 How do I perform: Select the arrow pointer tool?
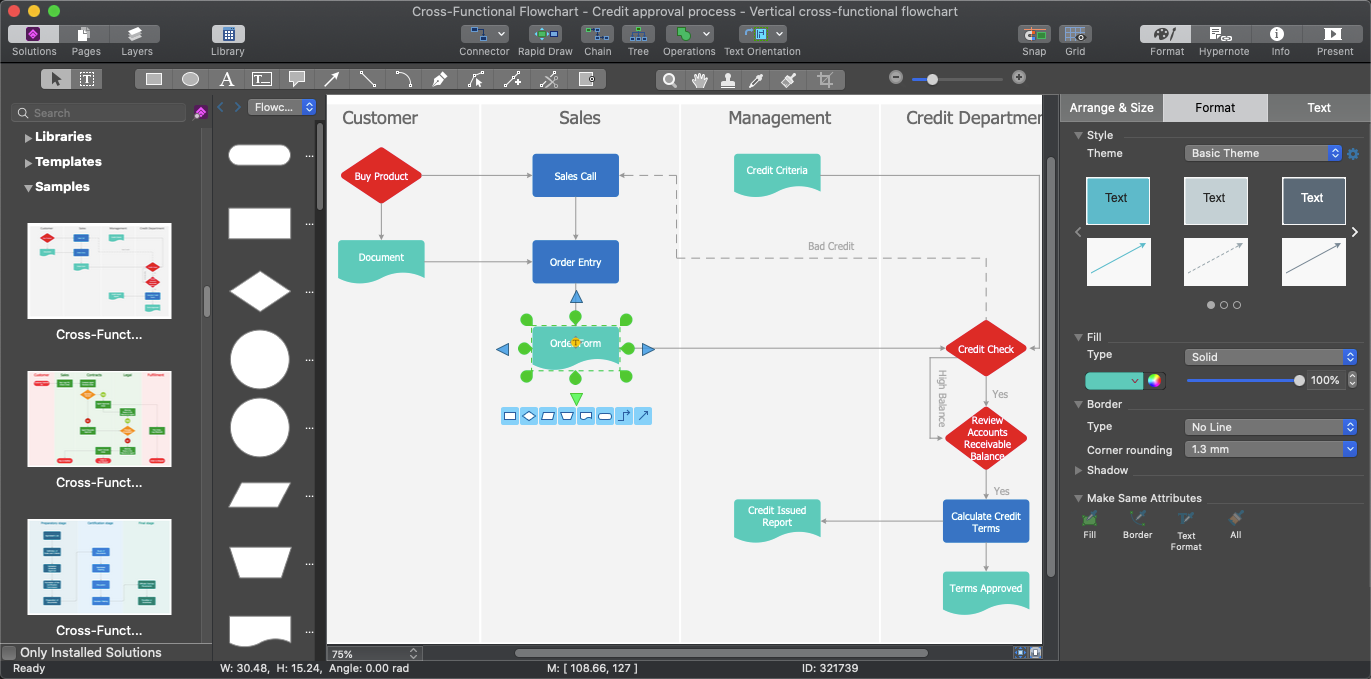click(x=56, y=79)
